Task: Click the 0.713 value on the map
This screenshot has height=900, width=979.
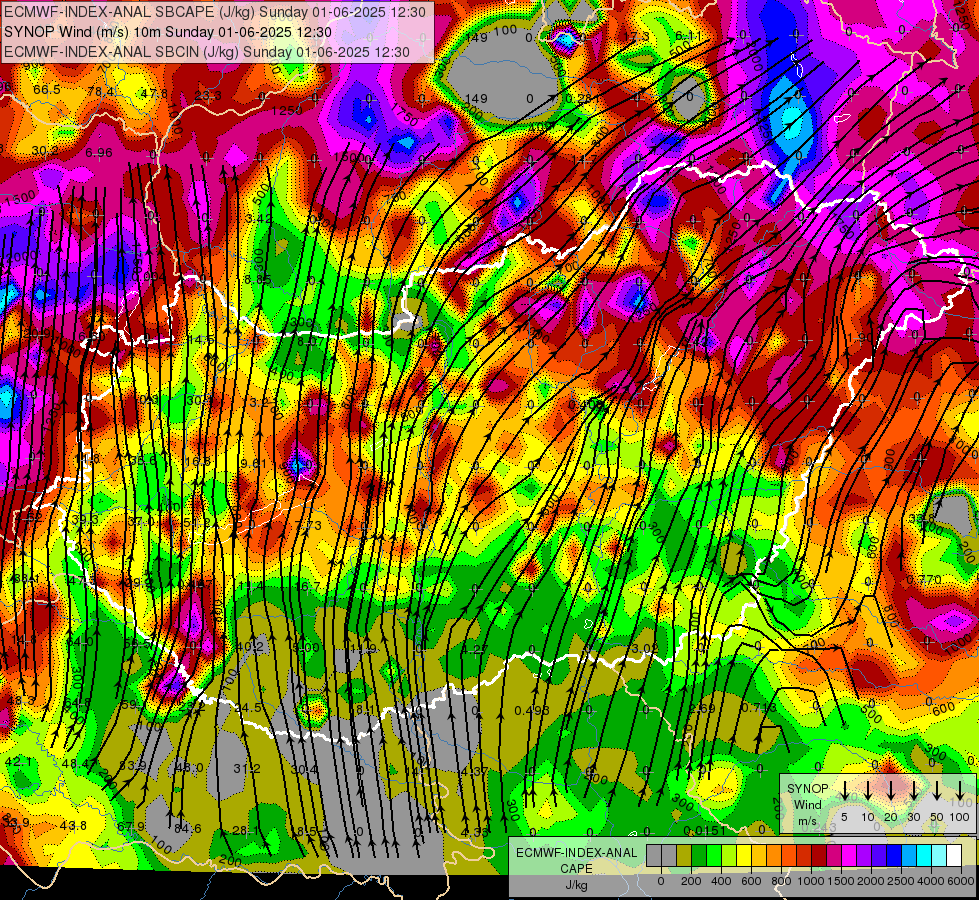Action: (x=759, y=708)
